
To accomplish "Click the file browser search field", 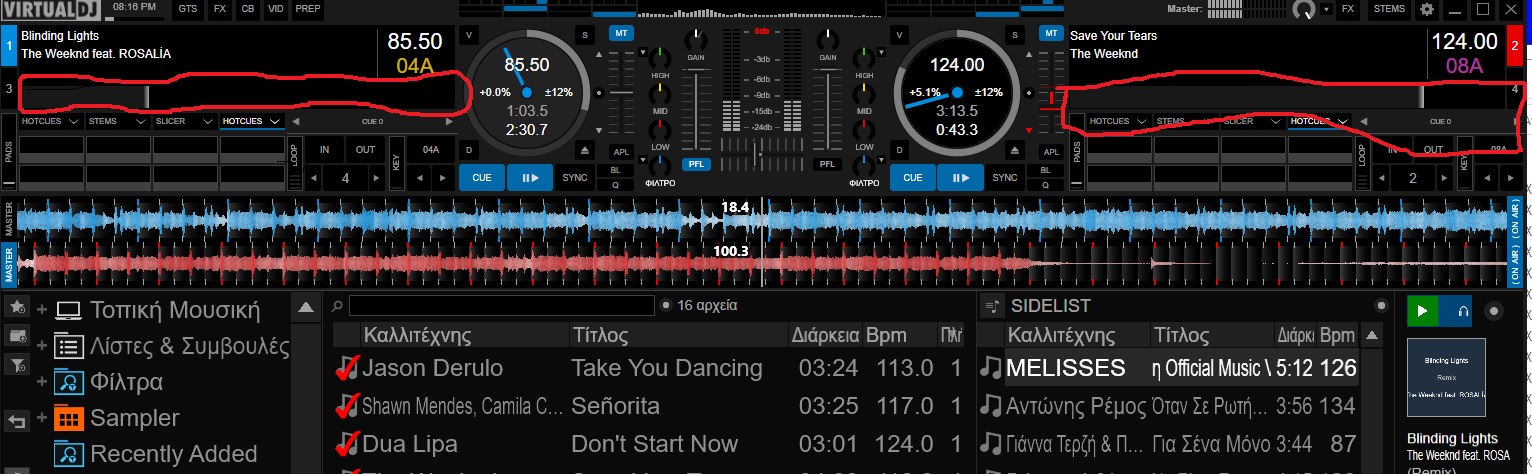I will (500, 305).
